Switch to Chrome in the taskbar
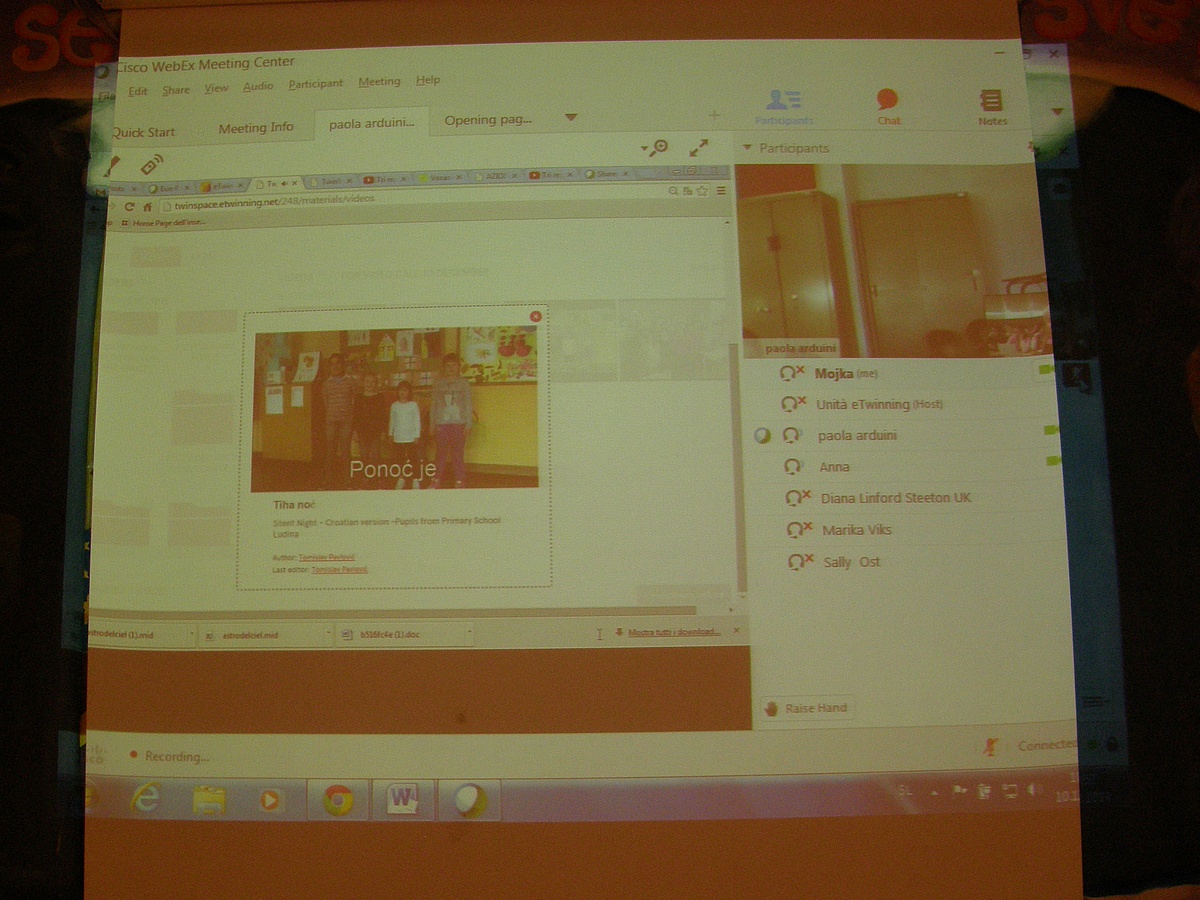Screen dimensions: 1200x900 click(338, 800)
